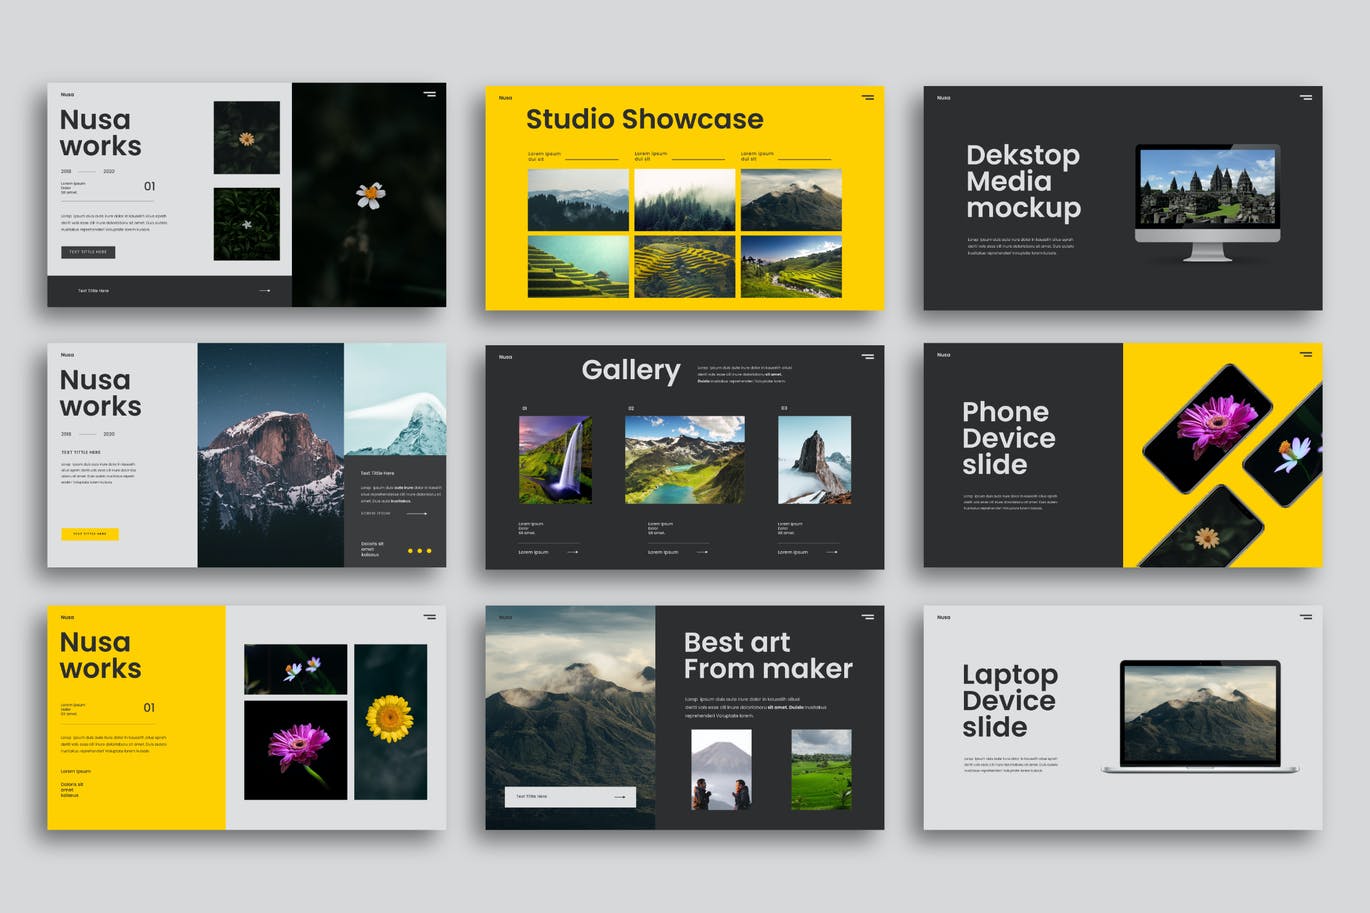Screen dimensions: 1370x913
Task: Click menu icon on Phone Device slide
Action: pos(1305,354)
